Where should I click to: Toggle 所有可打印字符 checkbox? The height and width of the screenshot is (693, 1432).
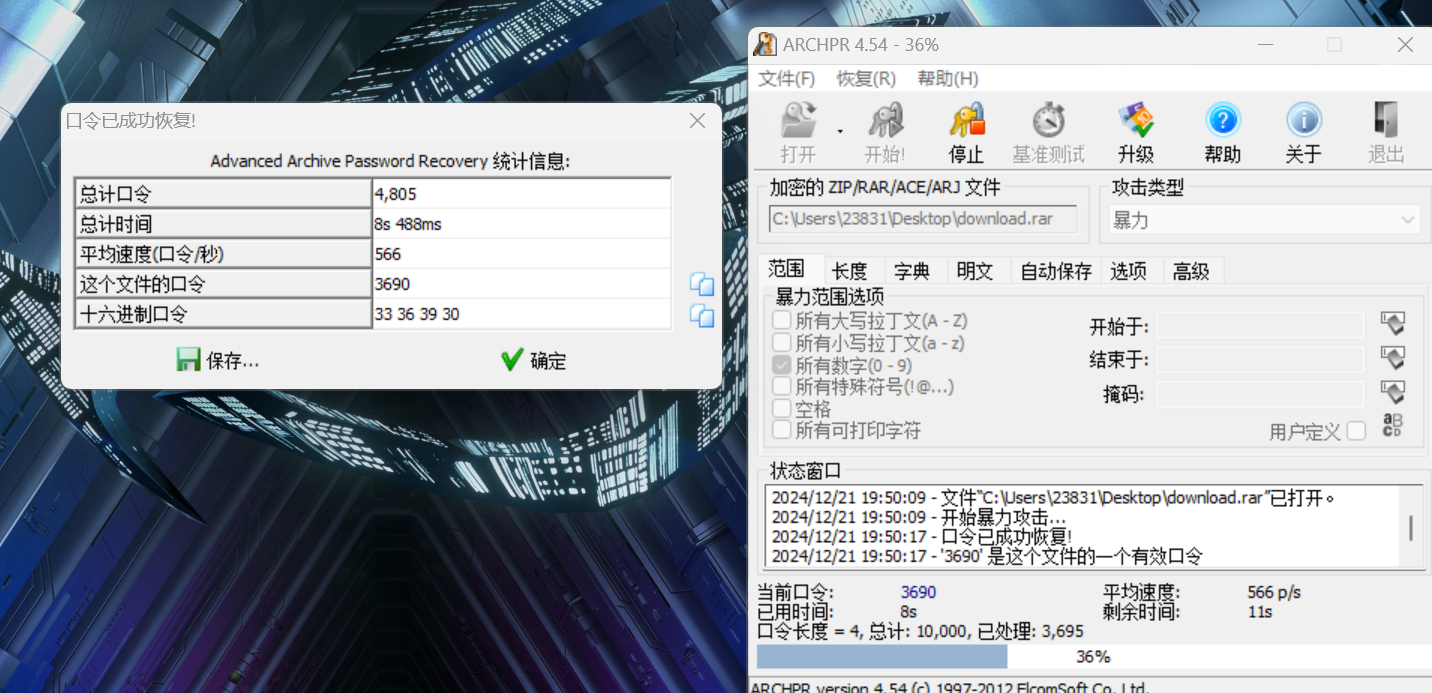coord(781,430)
